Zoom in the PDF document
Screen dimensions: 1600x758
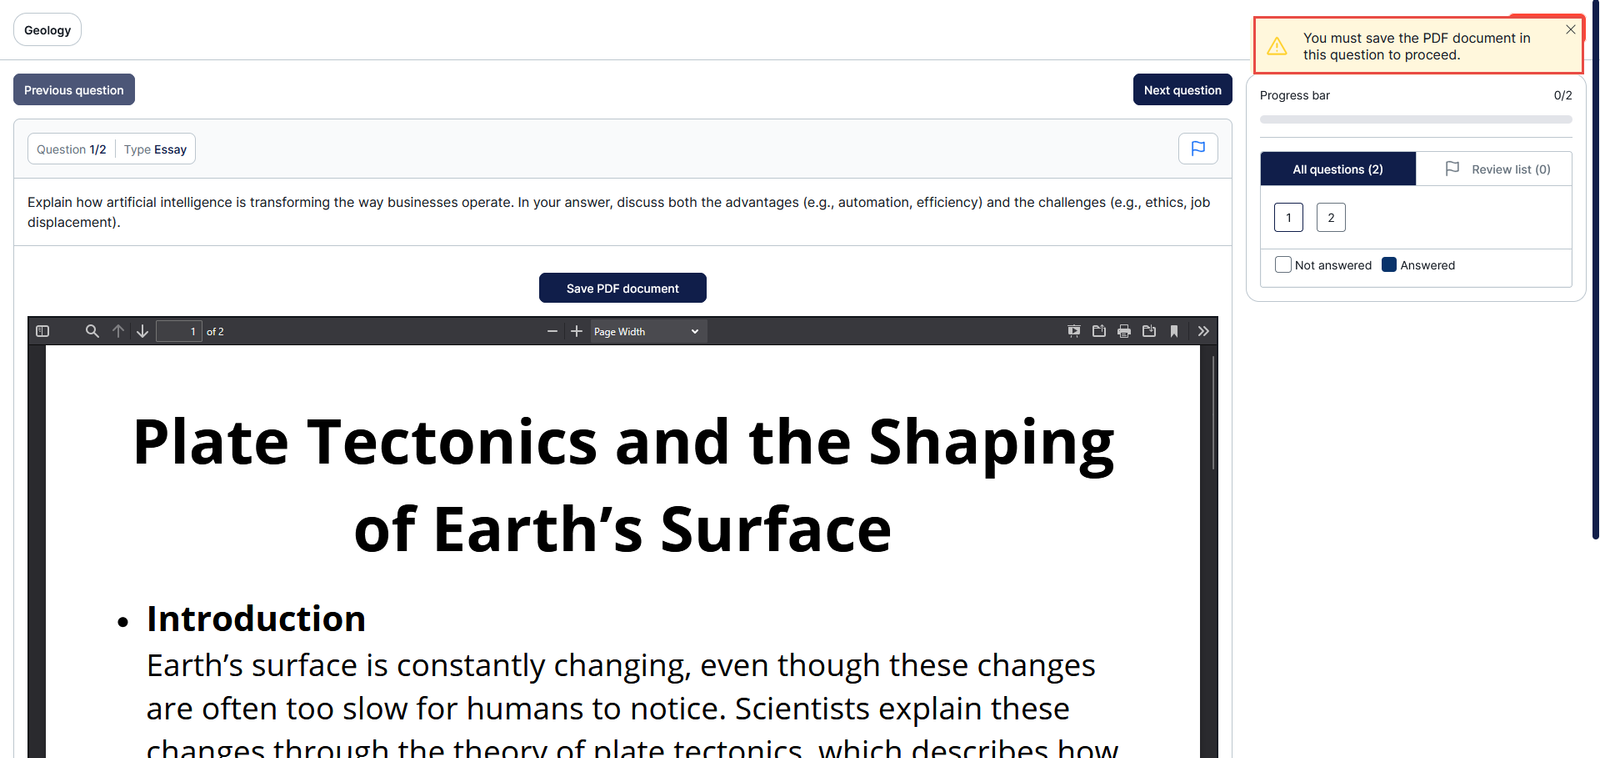pos(576,331)
